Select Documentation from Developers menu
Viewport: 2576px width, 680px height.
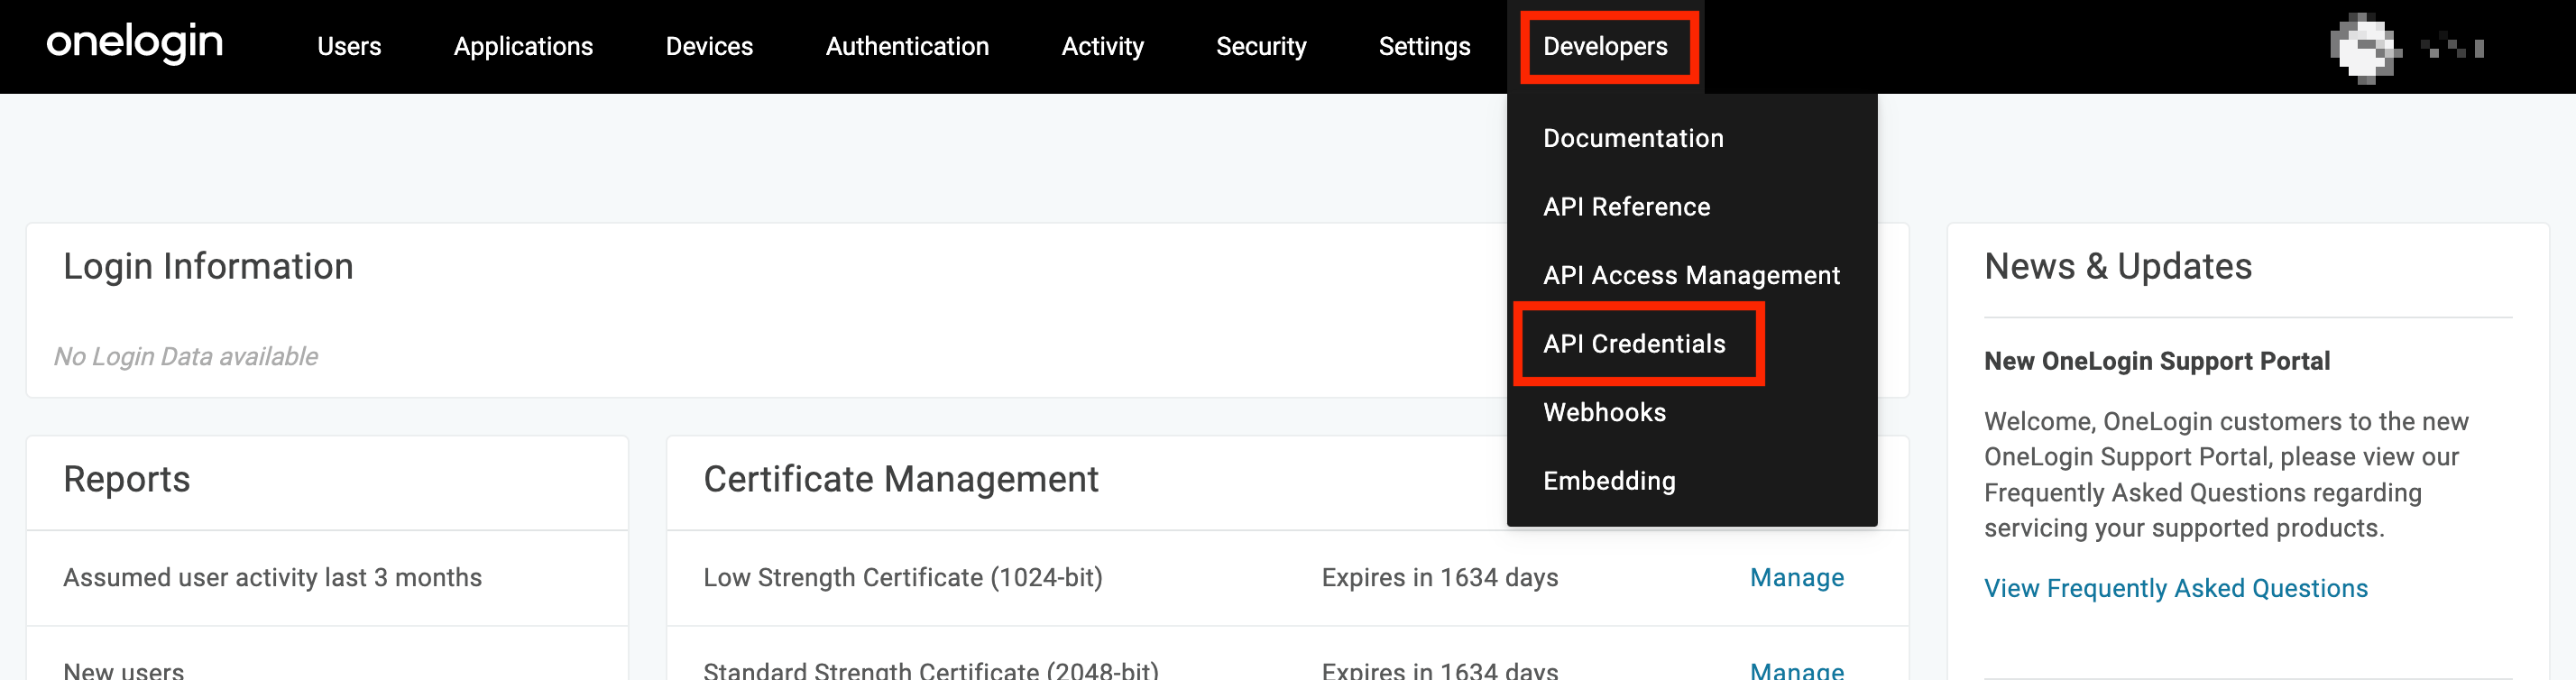pos(1633,138)
